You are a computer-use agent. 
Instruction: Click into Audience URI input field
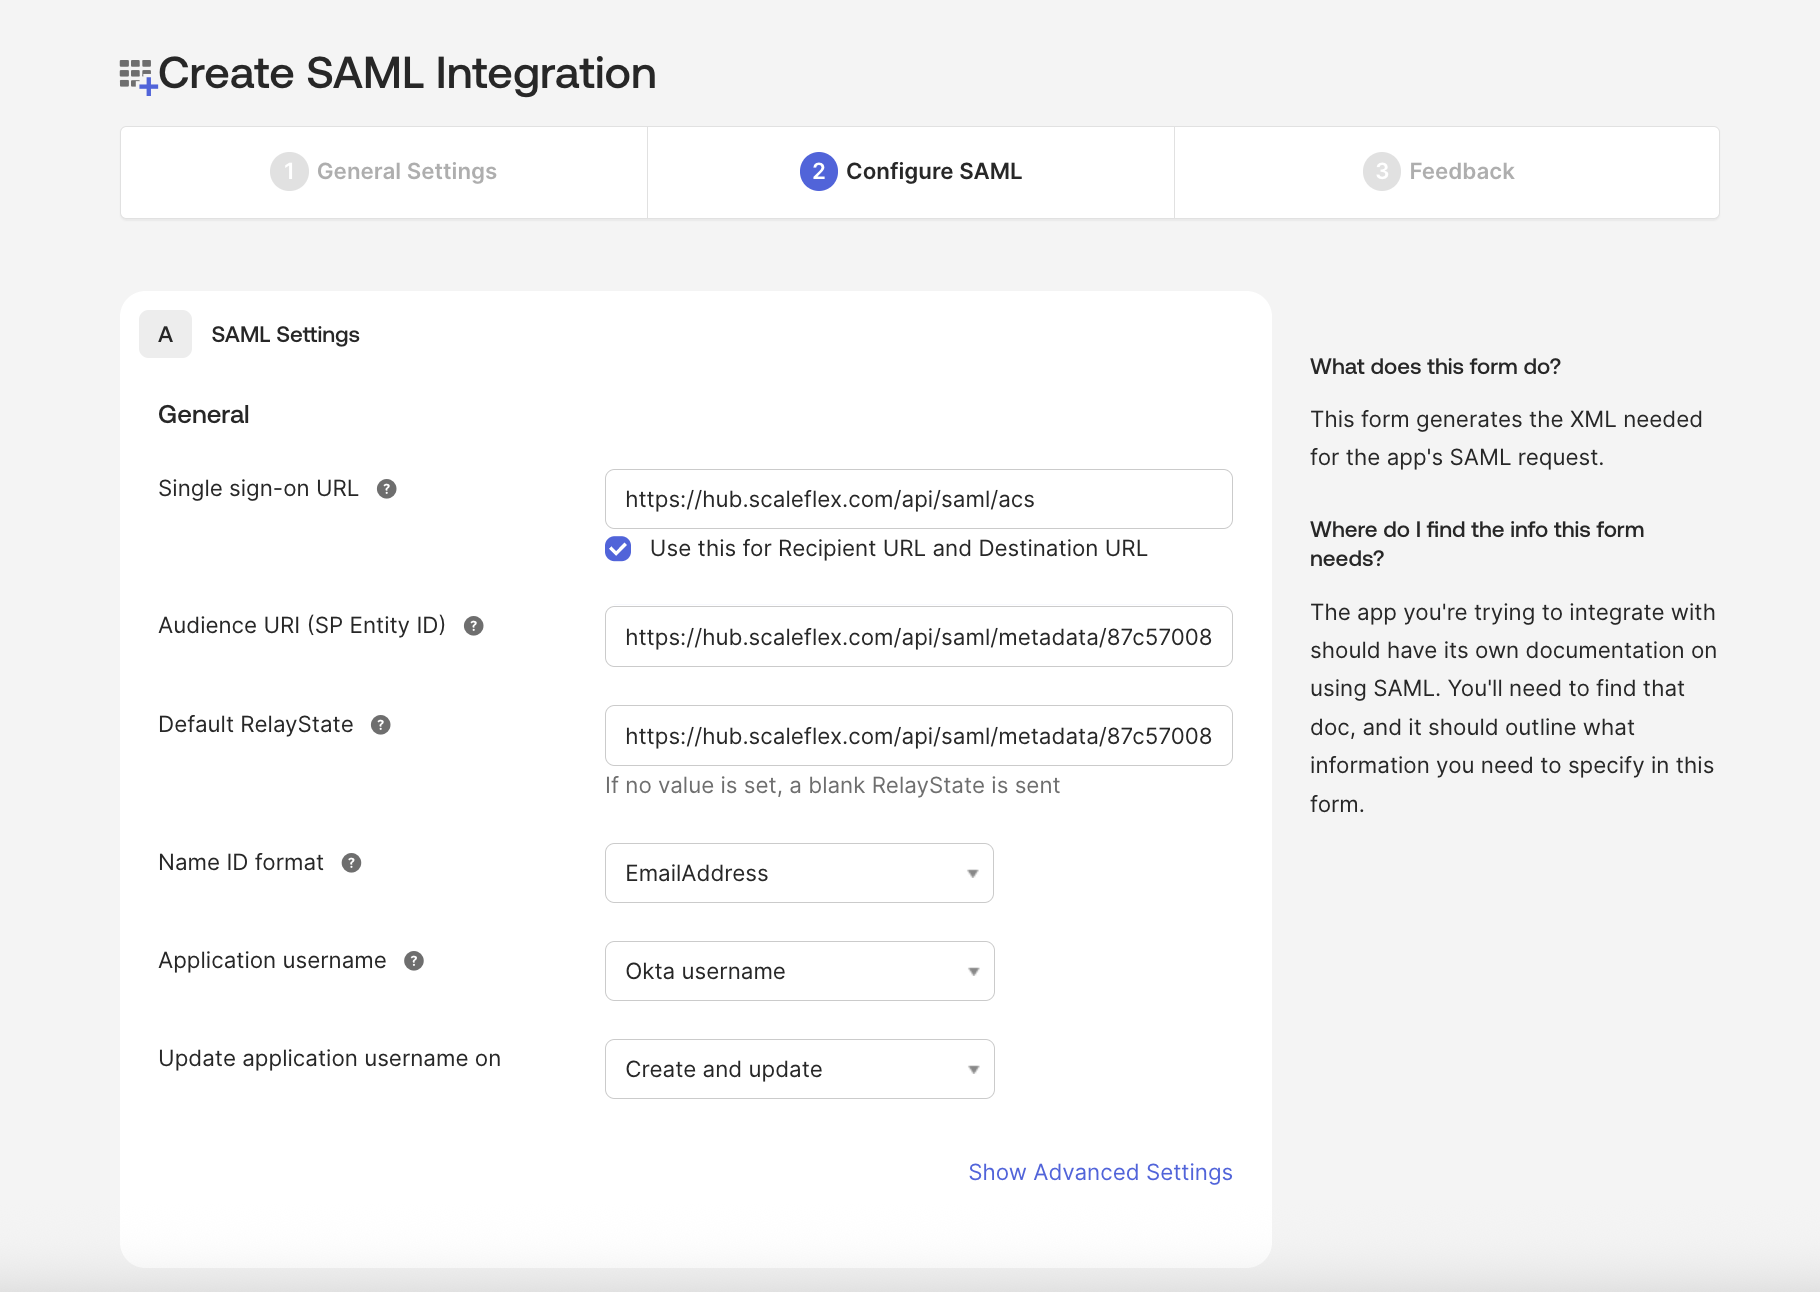[x=918, y=637]
